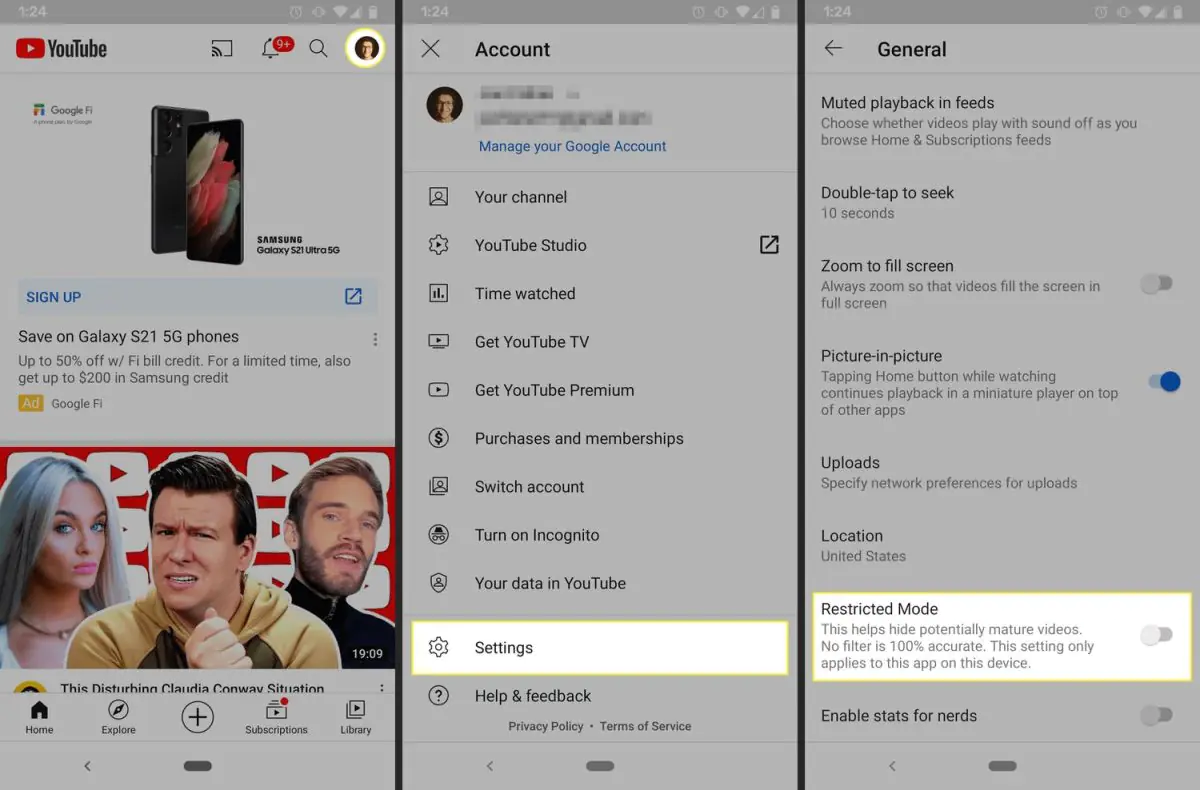Open the three-dot menu on the Claudia Conway video
The width and height of the screenshot is (1200, 790).
click(381, 687)
